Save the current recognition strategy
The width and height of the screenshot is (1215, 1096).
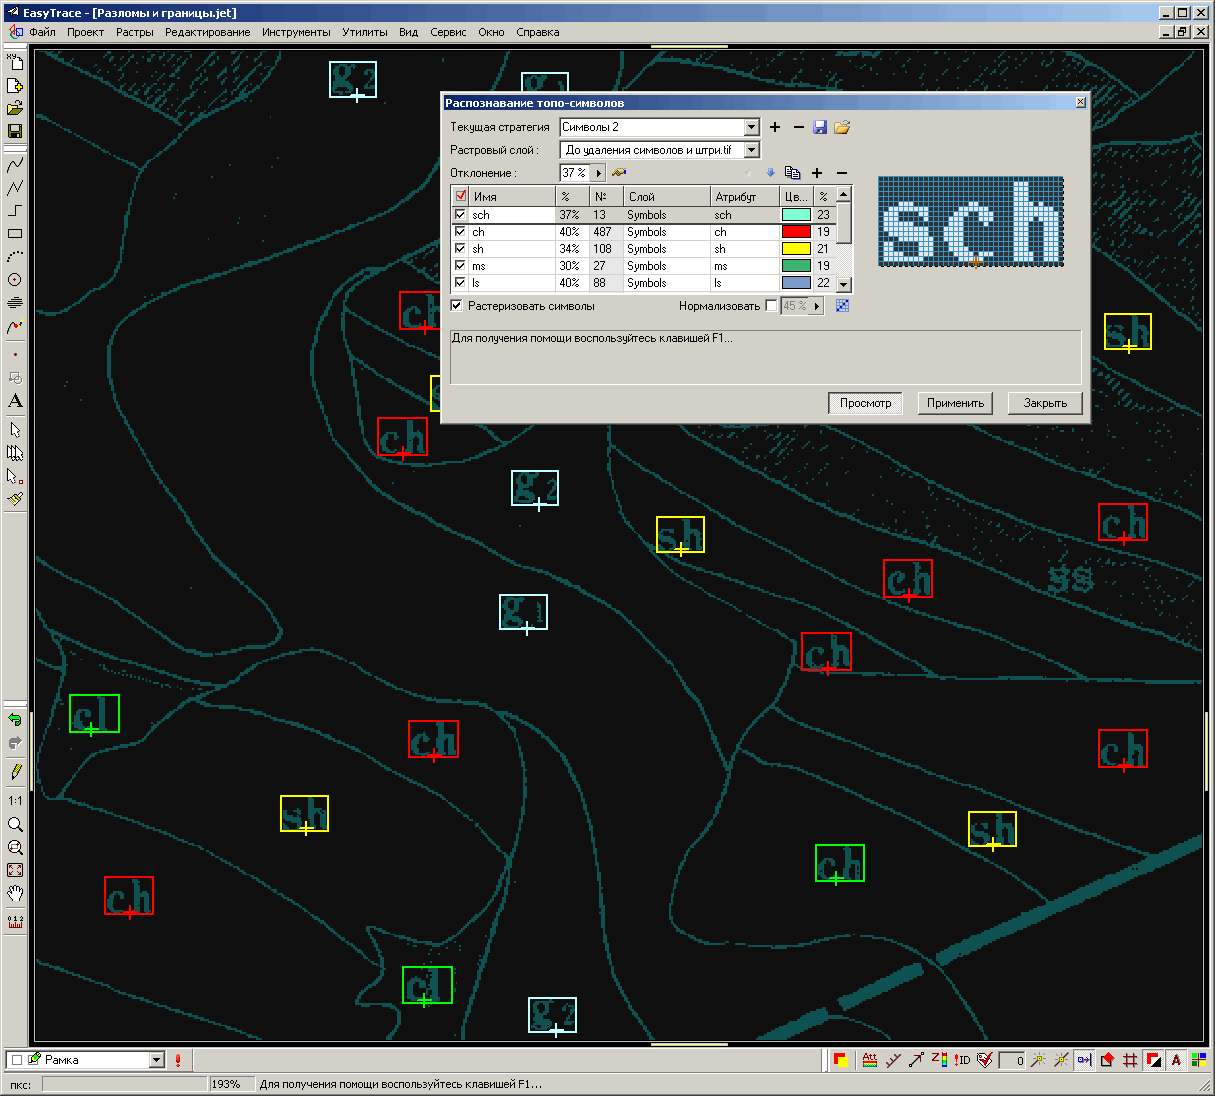[820, 127]
